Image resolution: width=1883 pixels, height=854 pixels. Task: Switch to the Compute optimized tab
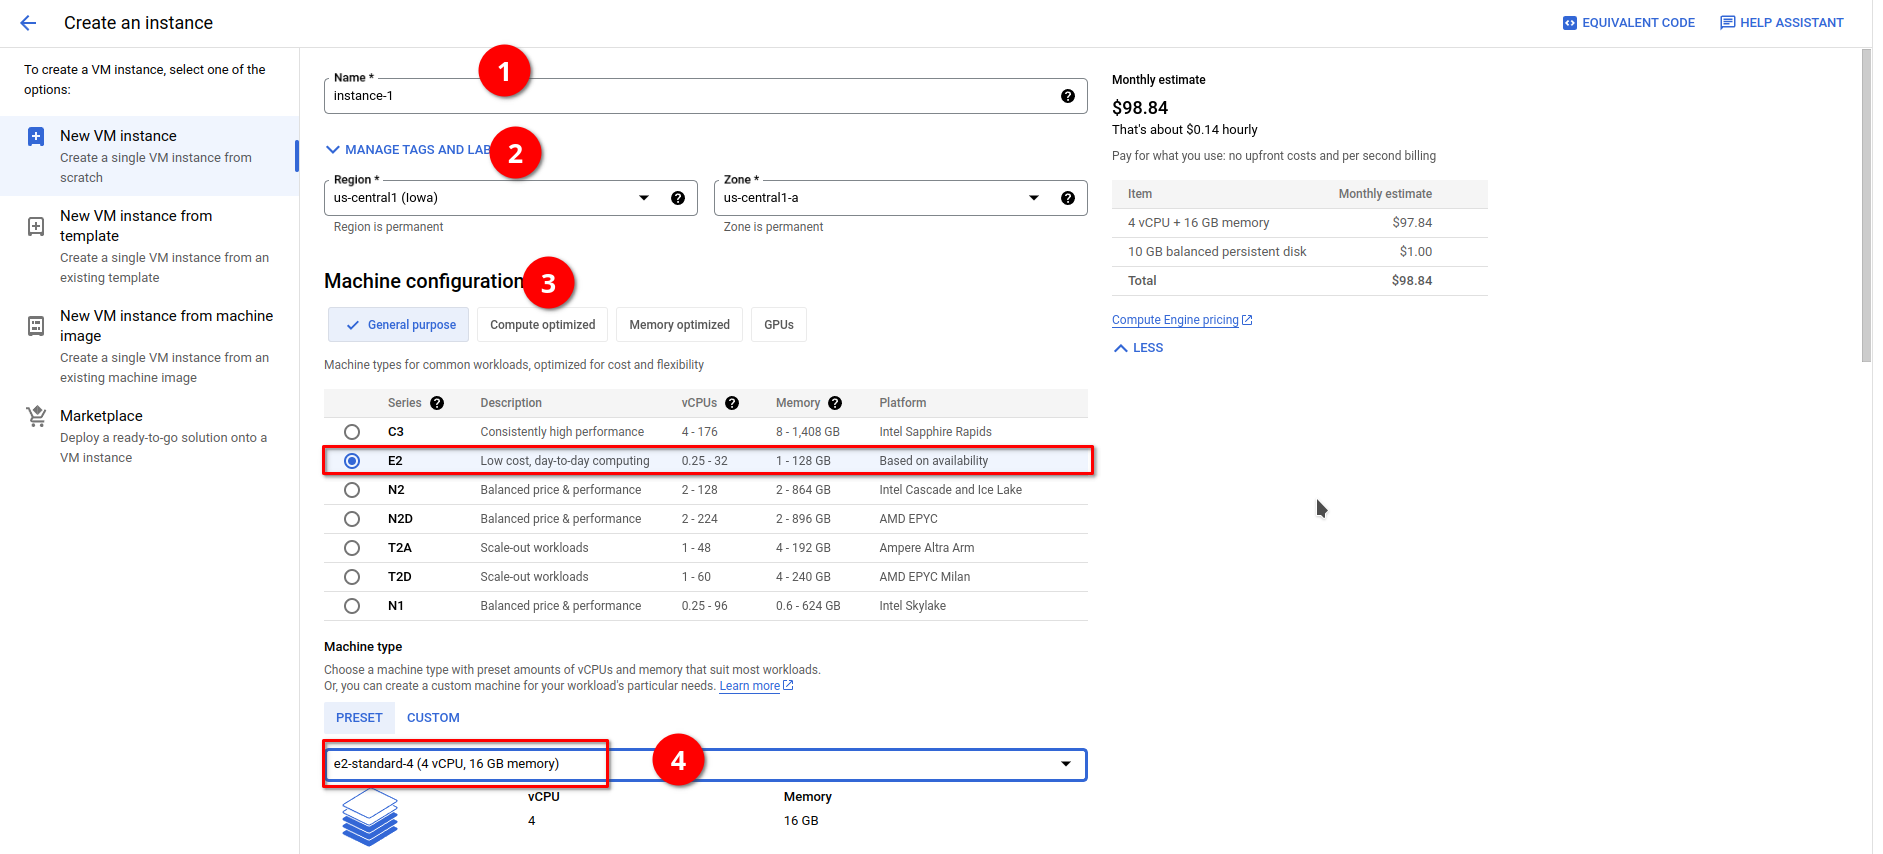point(542,325)
